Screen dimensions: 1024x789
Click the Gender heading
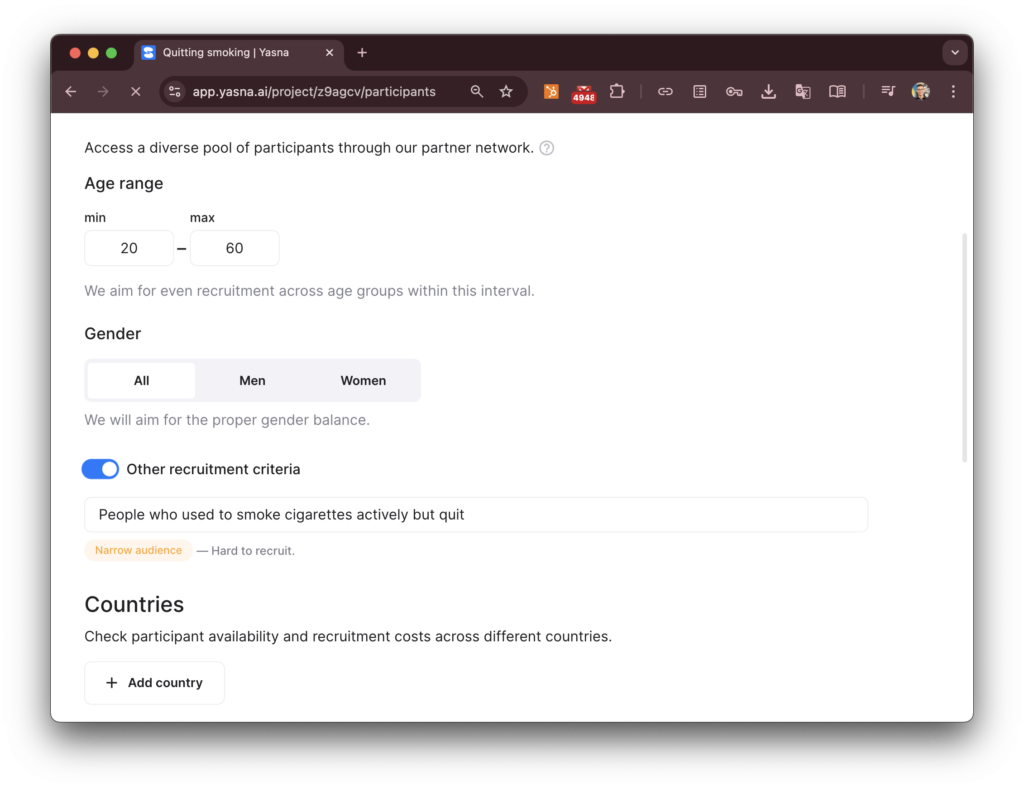point(112,334)
